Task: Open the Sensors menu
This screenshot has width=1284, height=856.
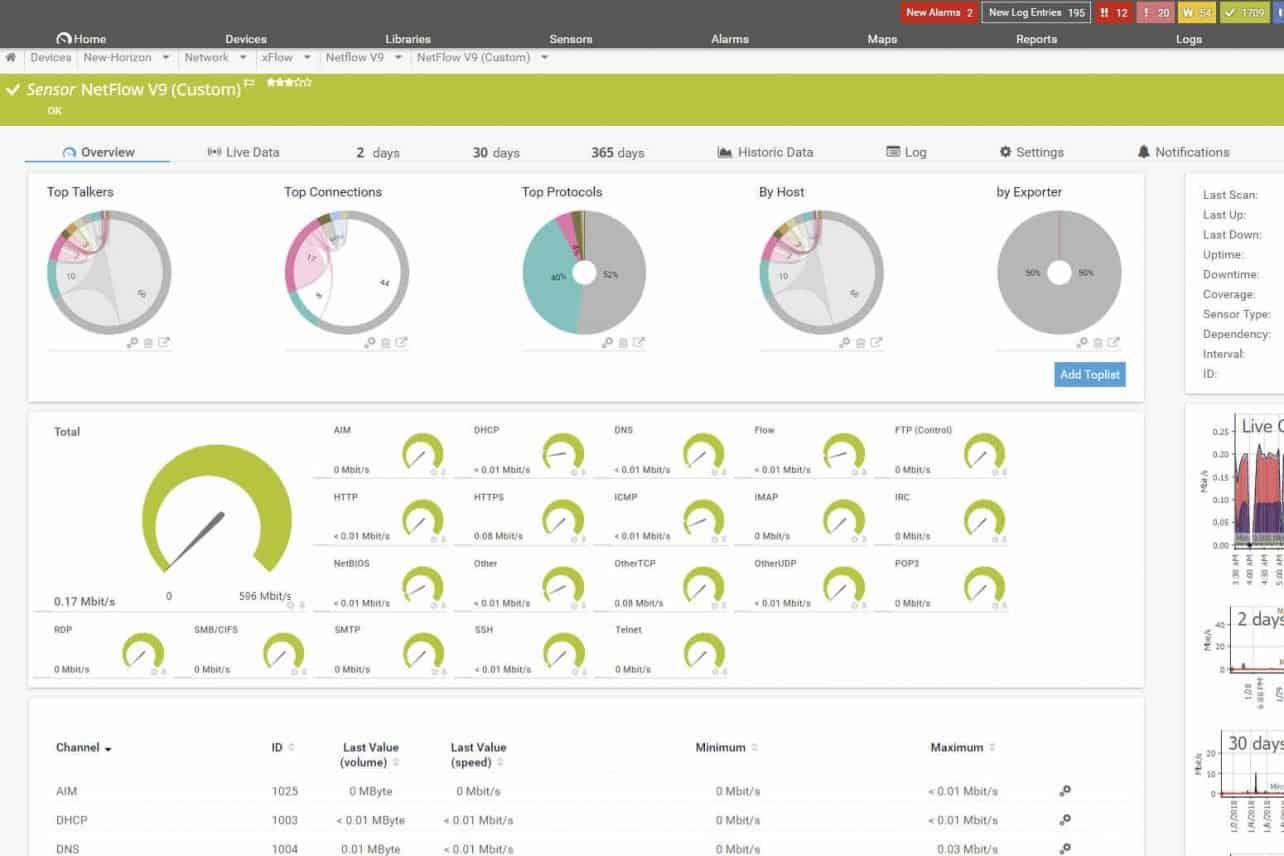Action: tap(570, 39)
